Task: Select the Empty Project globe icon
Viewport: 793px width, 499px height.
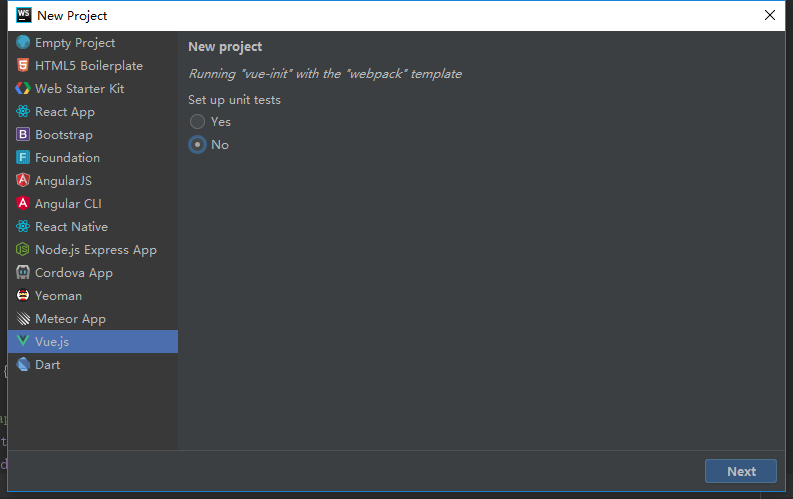Action: [23, 42]
